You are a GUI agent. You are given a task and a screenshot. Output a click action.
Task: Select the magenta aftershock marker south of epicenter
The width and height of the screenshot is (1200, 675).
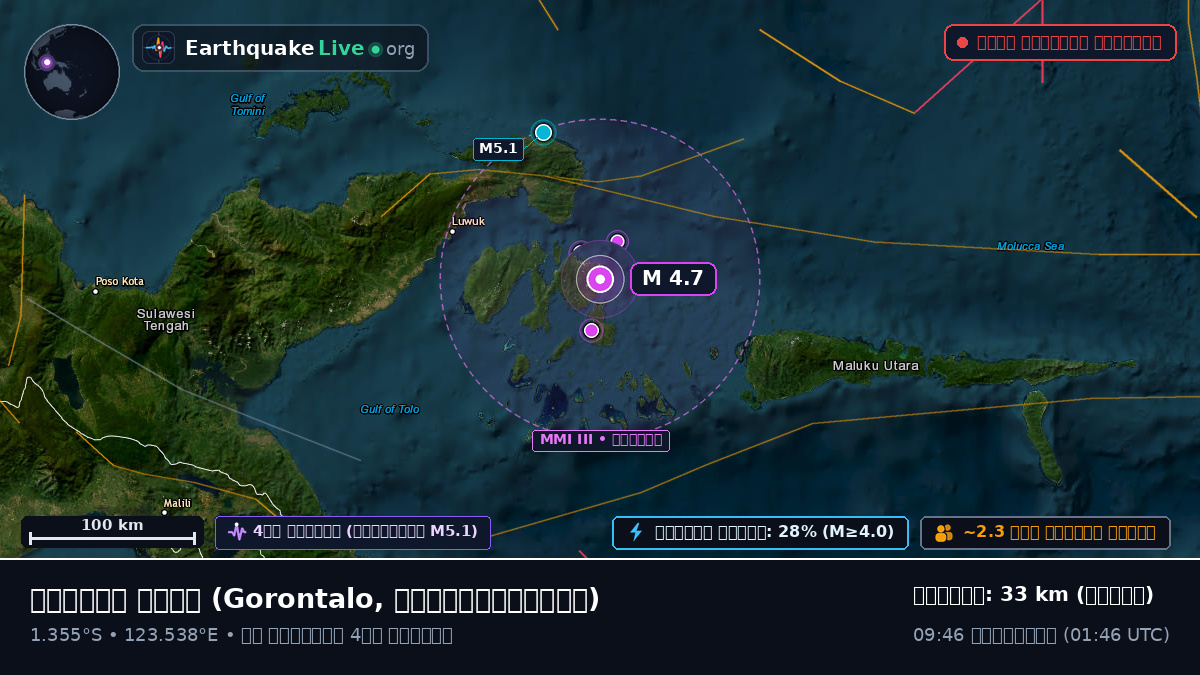point(591,330)
